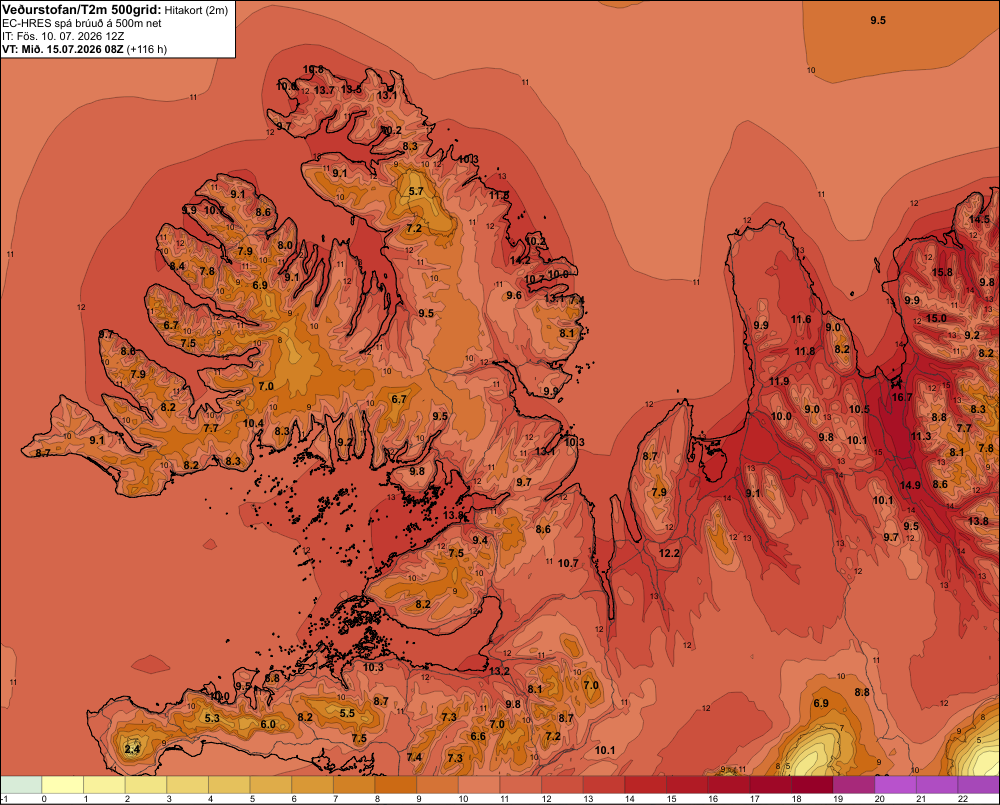Screen dimensions: 1000x805
Task: Click the 15.0 temperature label
Action: 936,318
